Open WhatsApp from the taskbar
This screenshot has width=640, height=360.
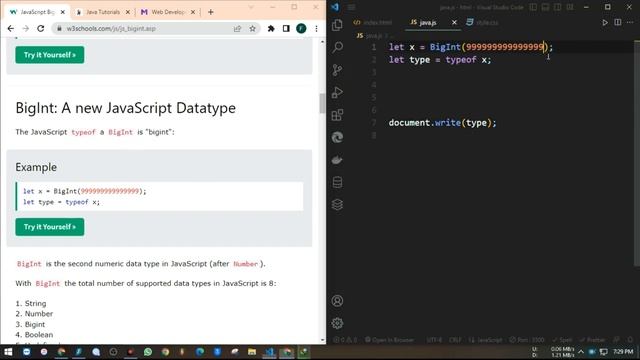click(x=148, y=352)
